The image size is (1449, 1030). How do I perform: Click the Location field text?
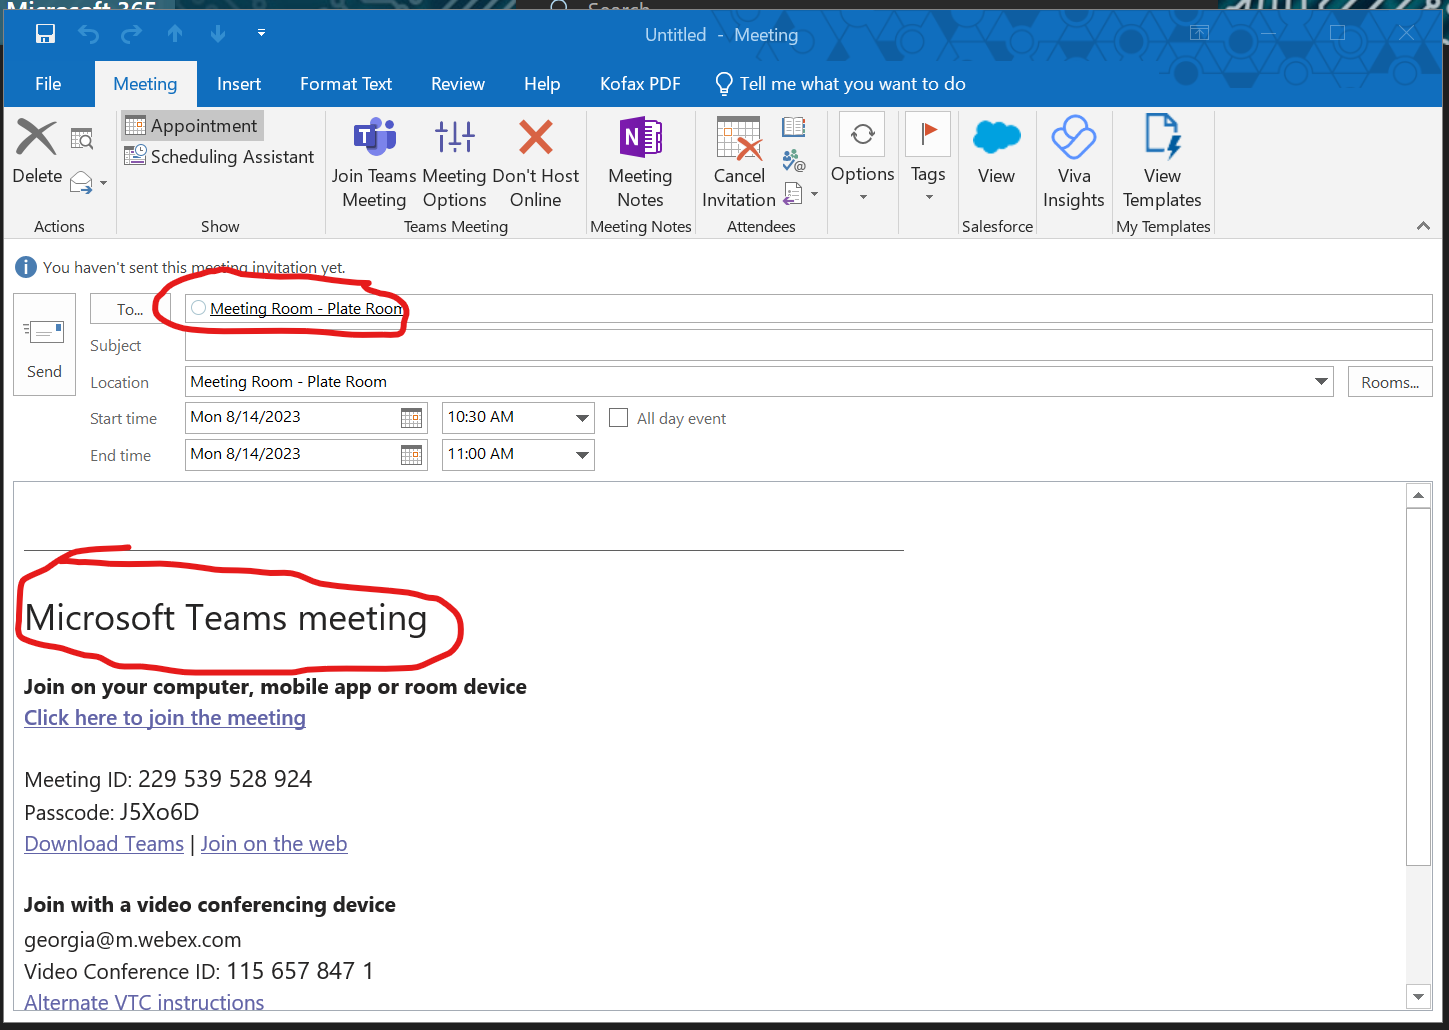pyautogui.click(x=288, y=382)
